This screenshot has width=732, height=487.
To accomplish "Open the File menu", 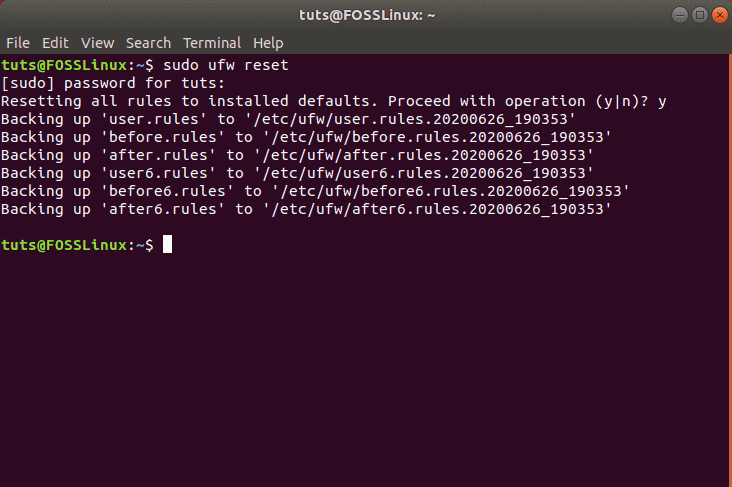I will click(x=18, y=43).
